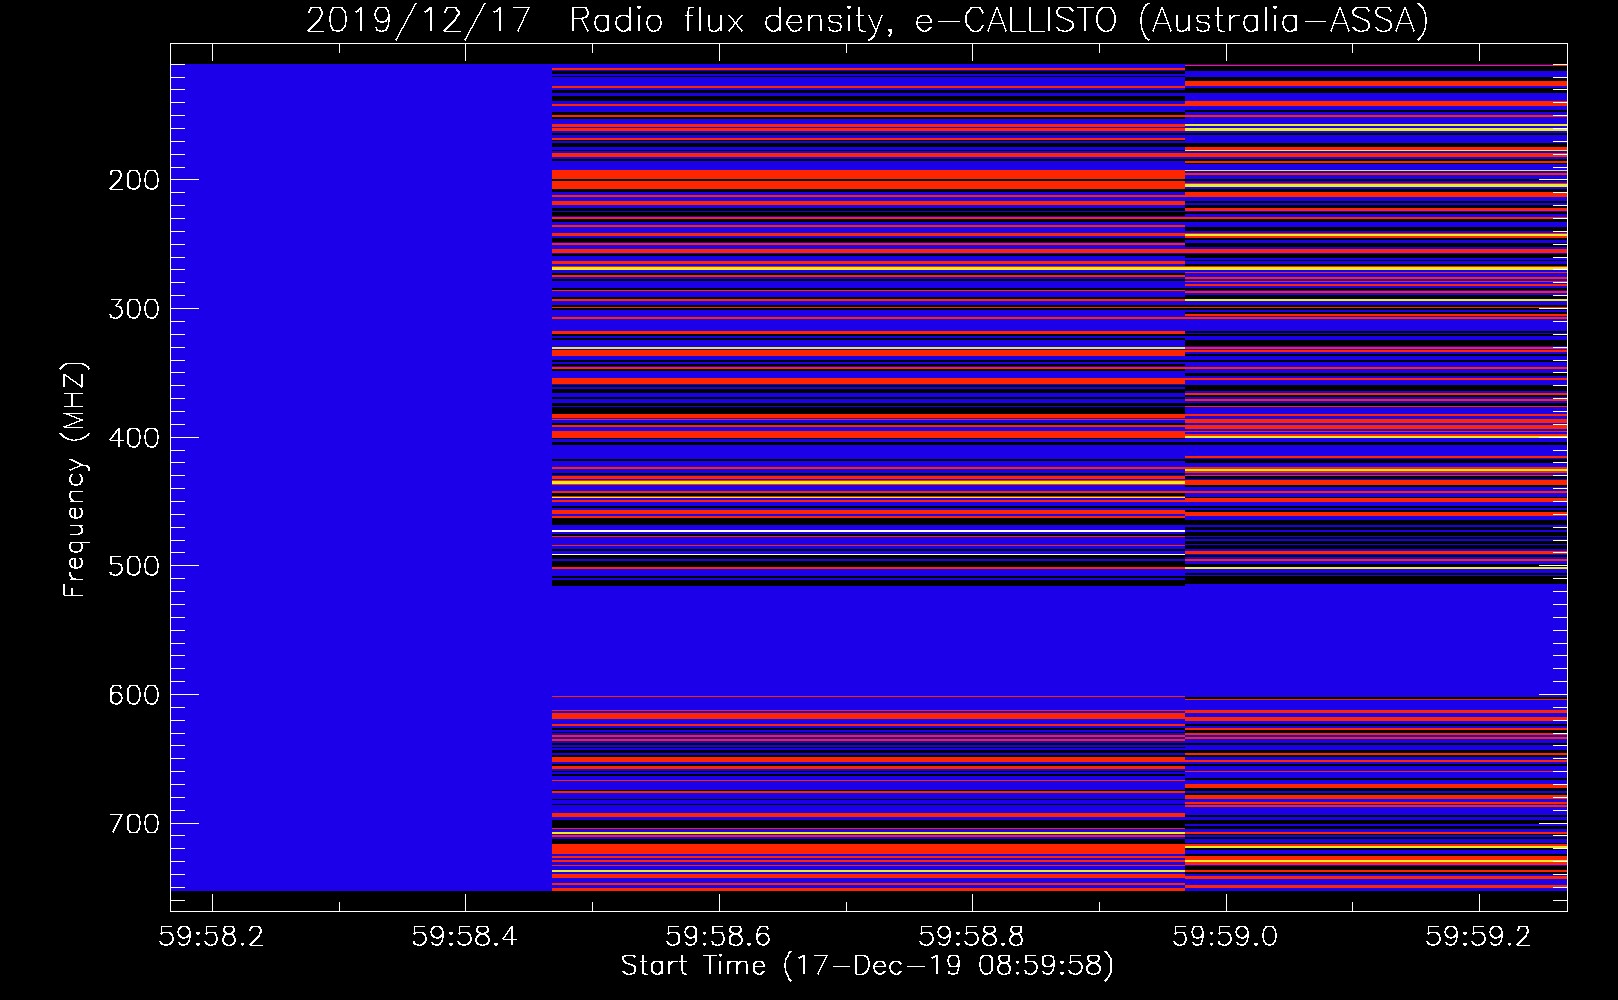The width and height of the screenshot is (1618, 1000).
Task: Click the 59:58.8 time tick label
Action: (971, 936)
